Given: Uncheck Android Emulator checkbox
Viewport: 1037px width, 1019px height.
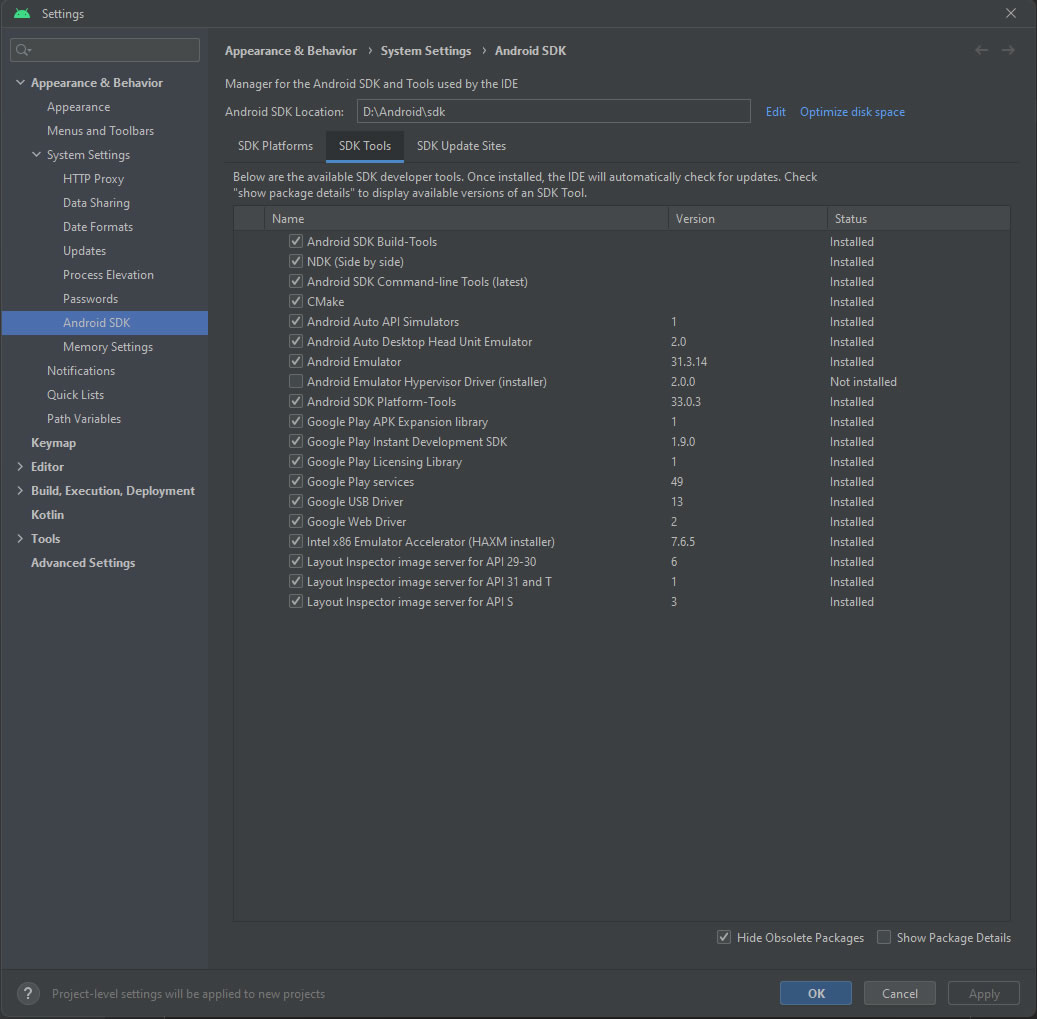Looking at the screenshot, I should pyautogui.click(x=296, y=361).
